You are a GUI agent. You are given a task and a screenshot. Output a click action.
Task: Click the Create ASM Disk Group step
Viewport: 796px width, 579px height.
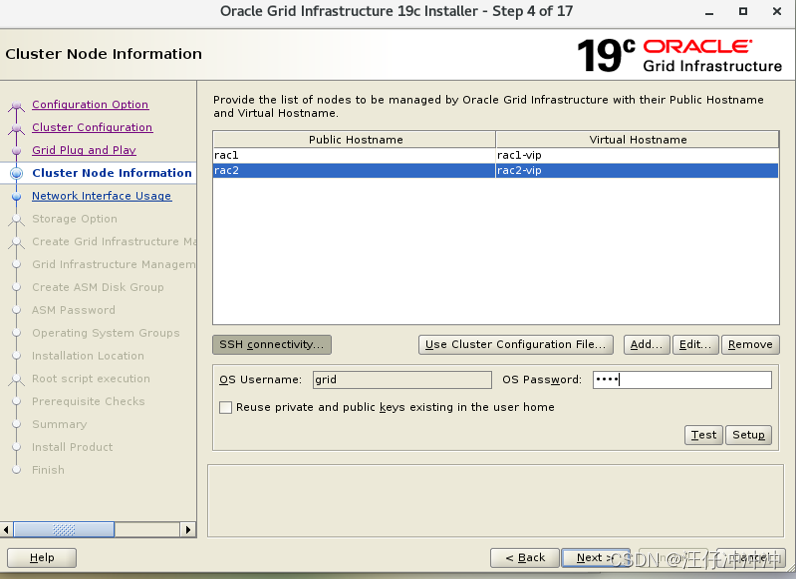98,287
